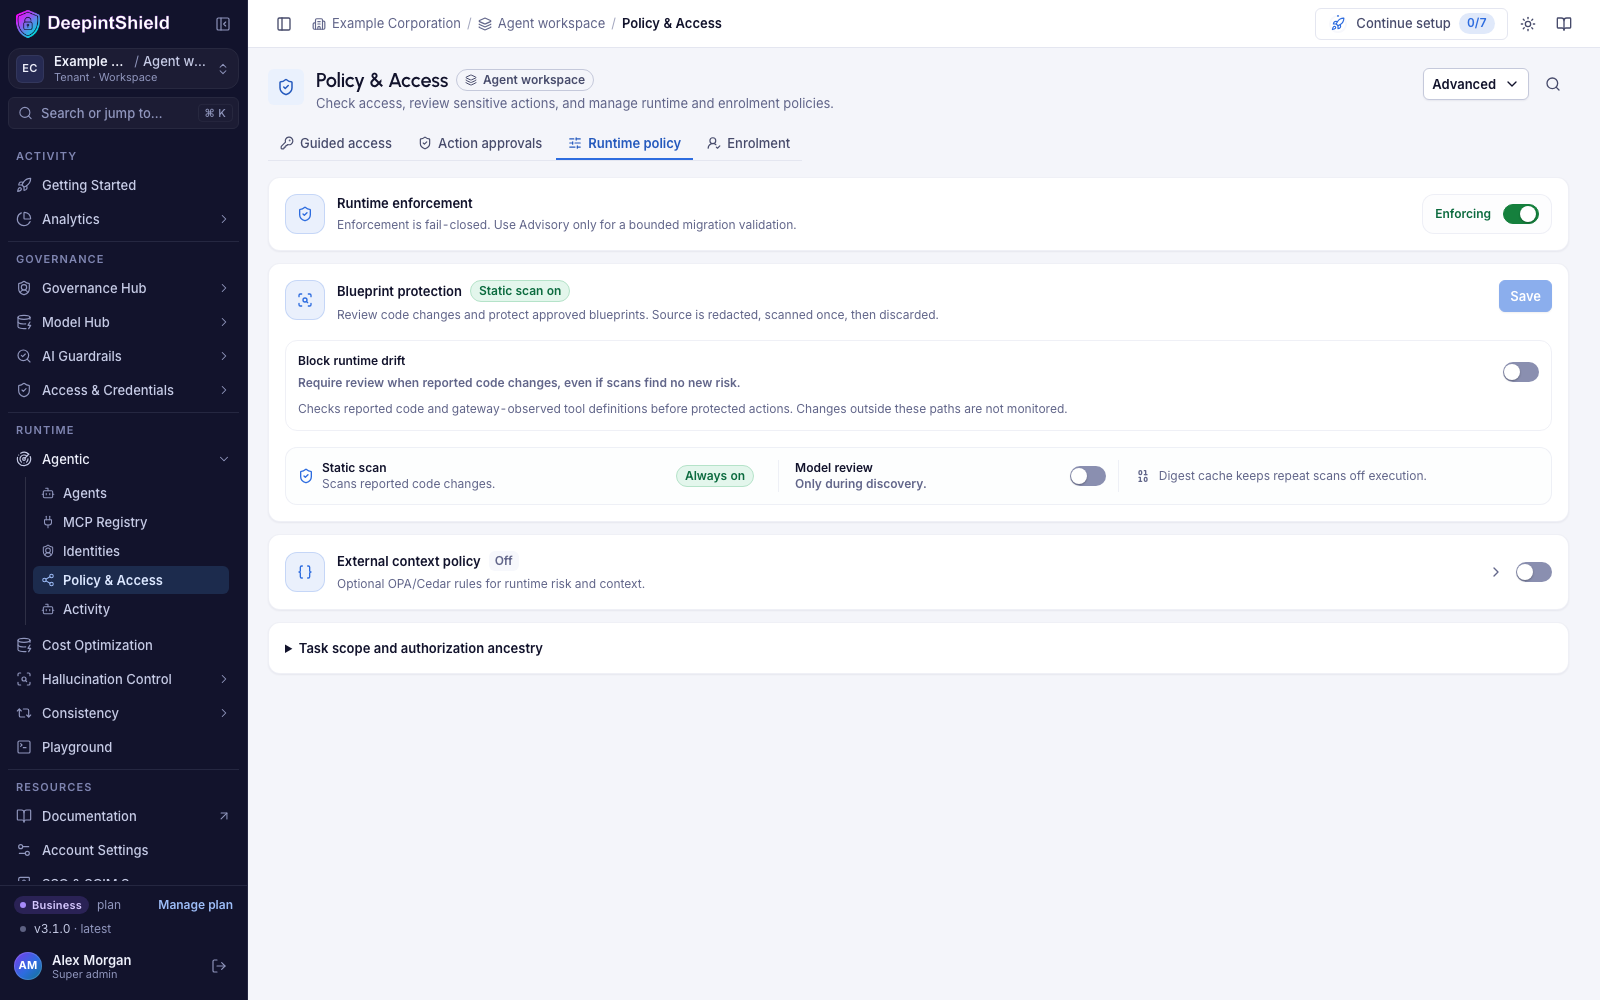Image resolution: width=1600 pixels, height=1000 pixels.
Task: Click the 0/7 setup progress badge
Action: point(1477,23)
